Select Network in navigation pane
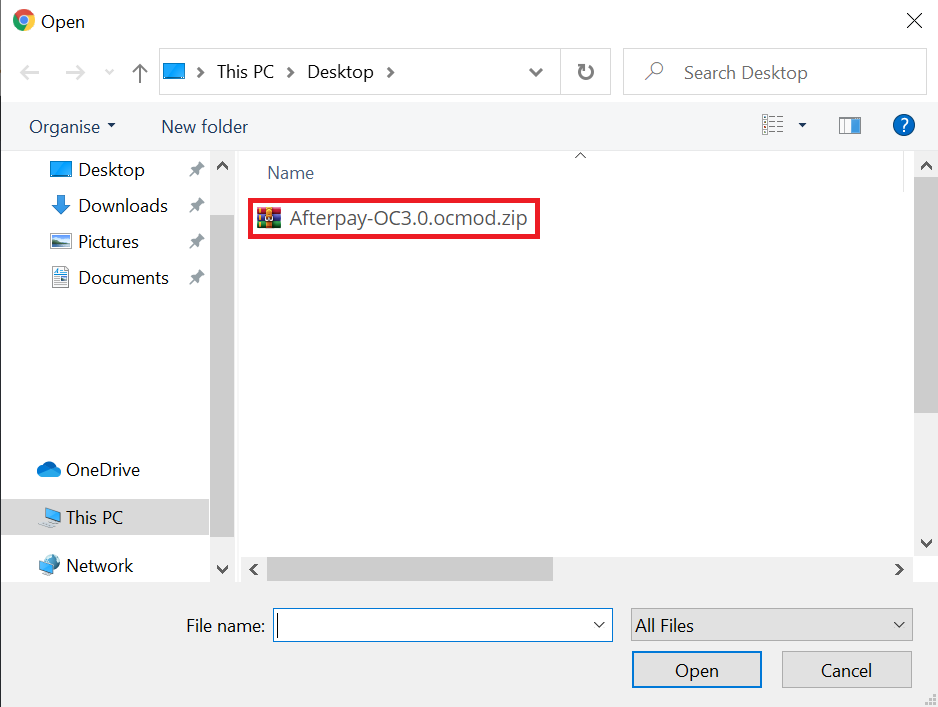Viewport: 938px width, 707px height. (x=86, y=565)
